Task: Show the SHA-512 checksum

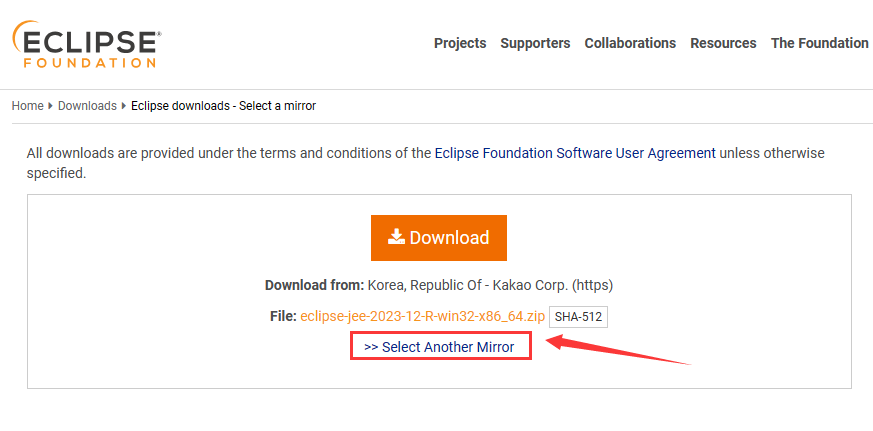Action: point(579,317)
